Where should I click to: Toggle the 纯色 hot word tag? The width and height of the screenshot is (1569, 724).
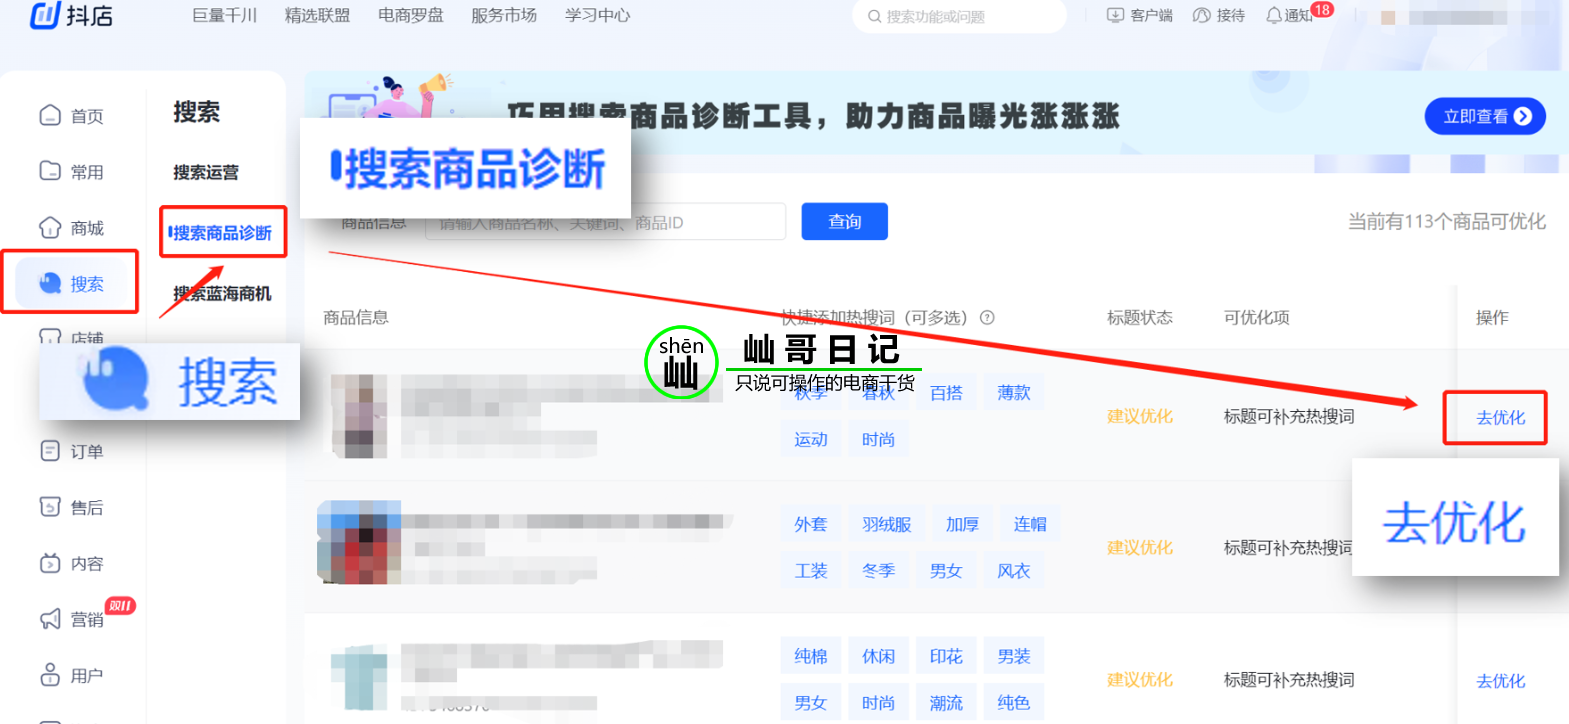(1014, 702)
